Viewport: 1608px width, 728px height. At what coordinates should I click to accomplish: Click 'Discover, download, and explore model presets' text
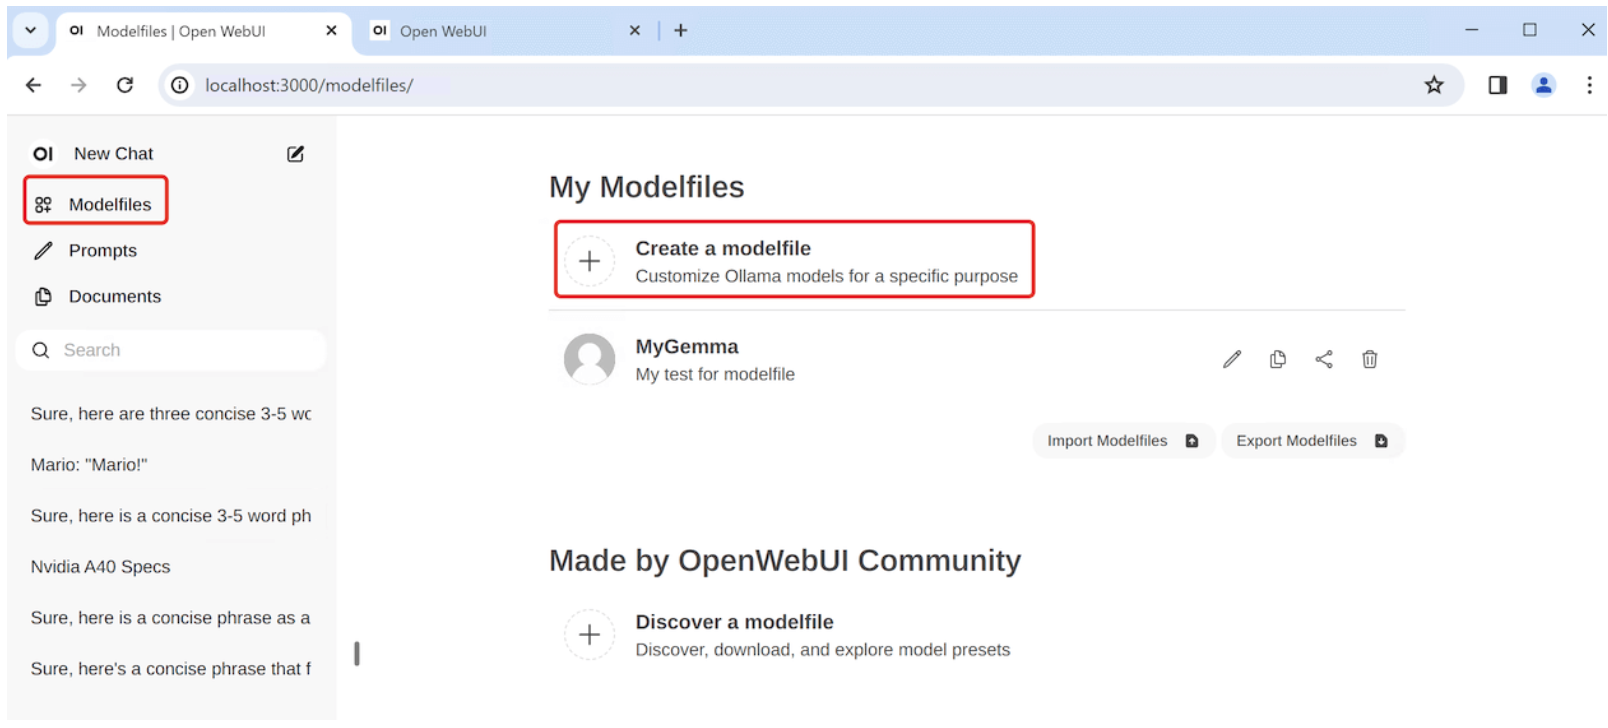[x=823, y=650]
